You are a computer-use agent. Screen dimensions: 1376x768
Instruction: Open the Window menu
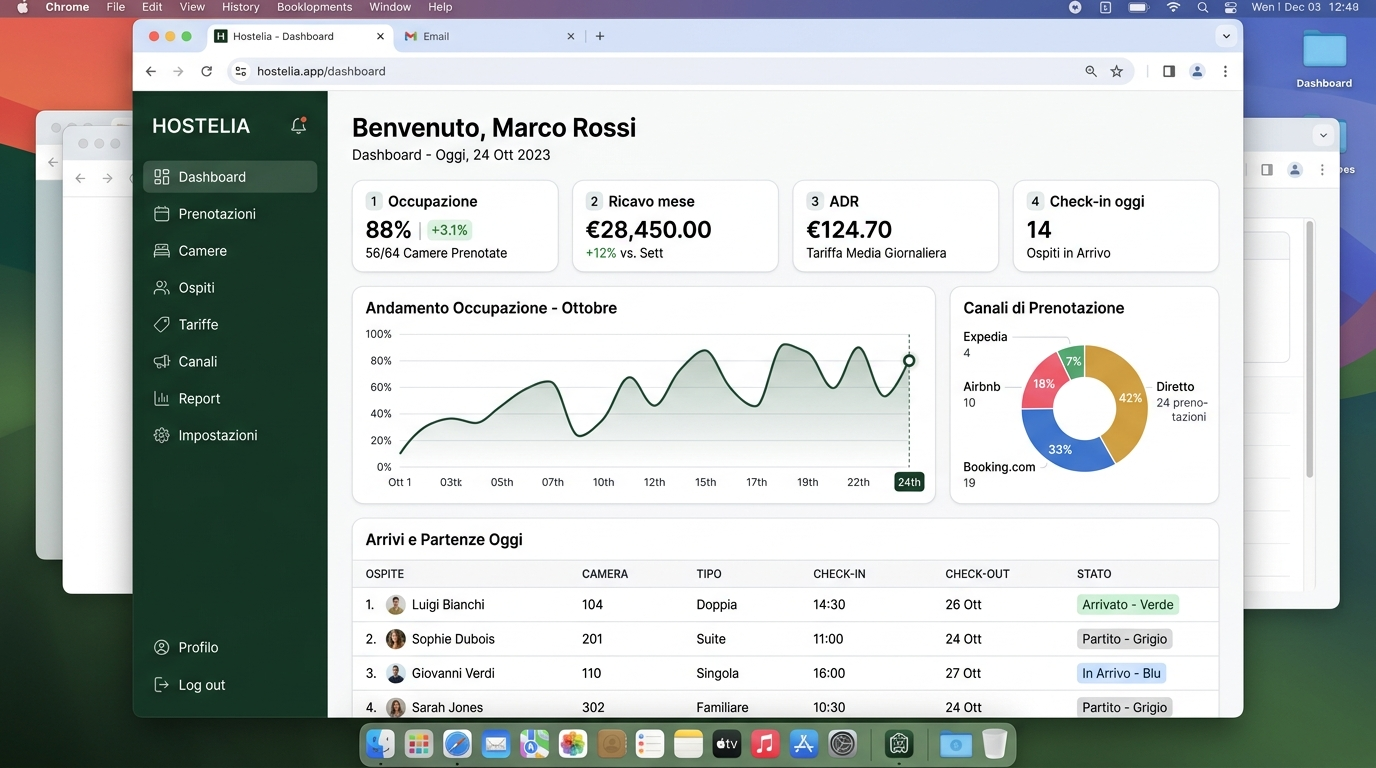pyautogui.click(x=390, y=7)
